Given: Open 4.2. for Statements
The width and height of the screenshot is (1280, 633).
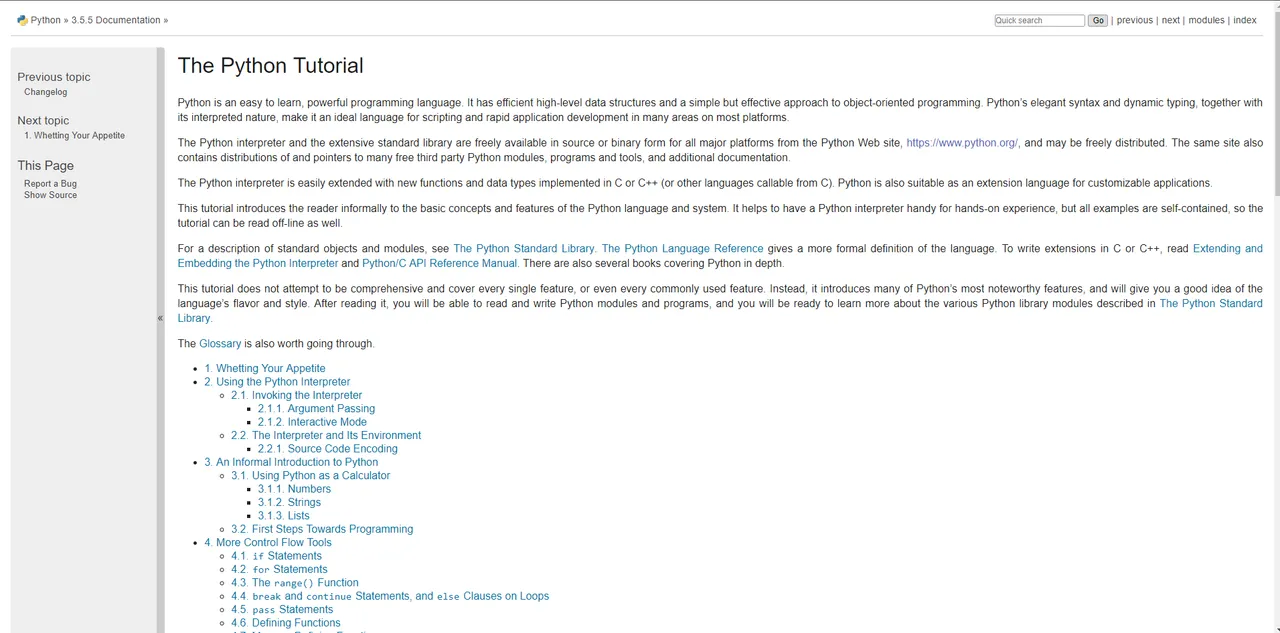Looking at the screenshot, I should pos(279,570).
